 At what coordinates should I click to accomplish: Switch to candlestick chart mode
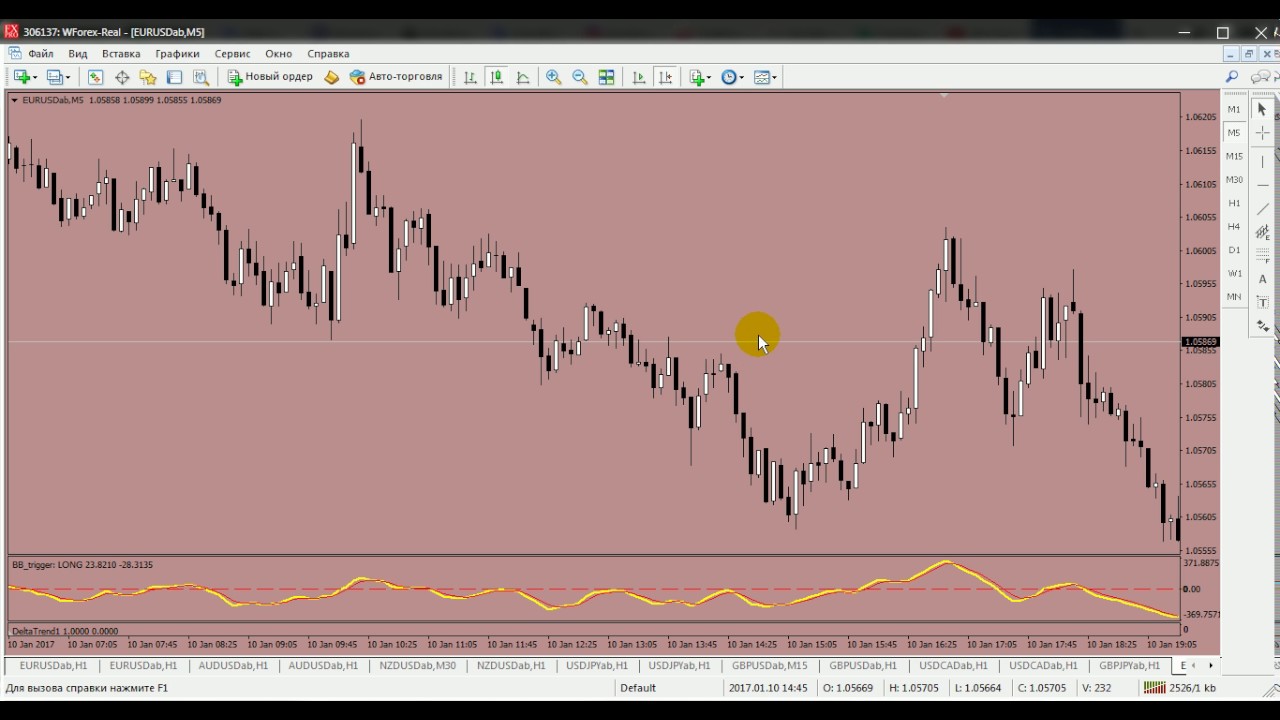(x=496, y=77)
